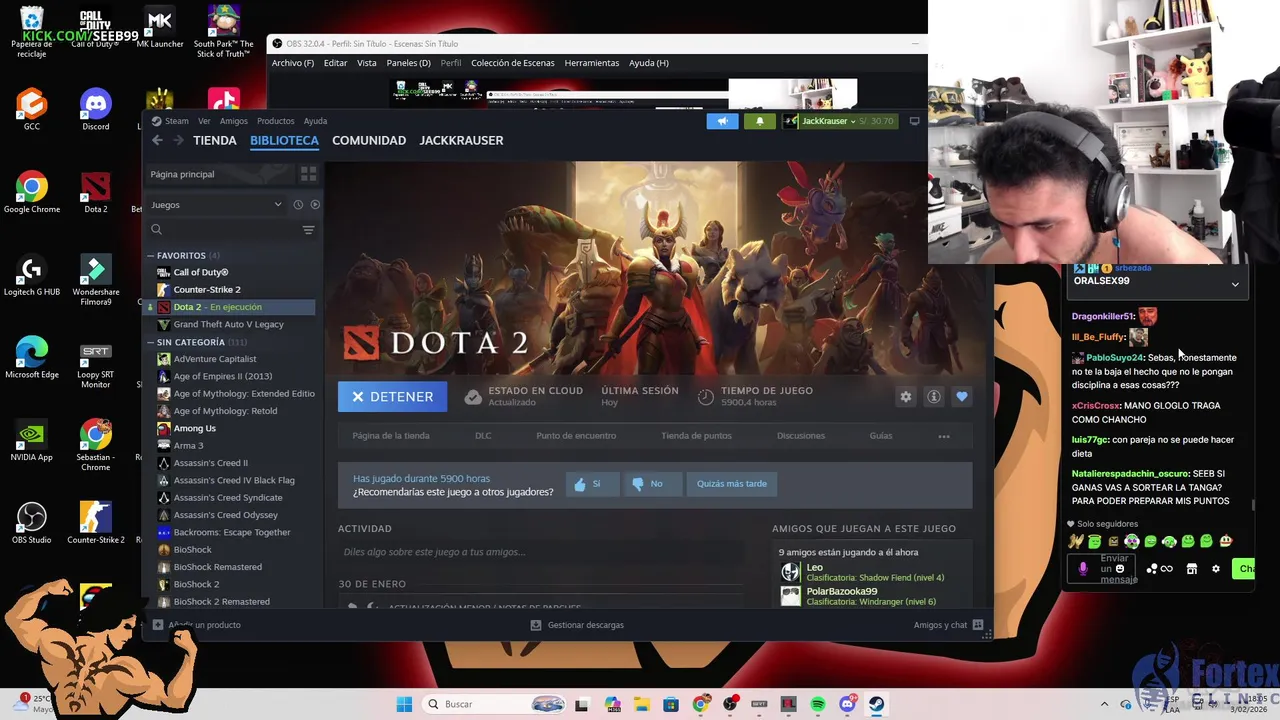Open Colección de Escenas menu in OBS
Image resolution: width=1280 pixels, height=720 pixels.
513,63
